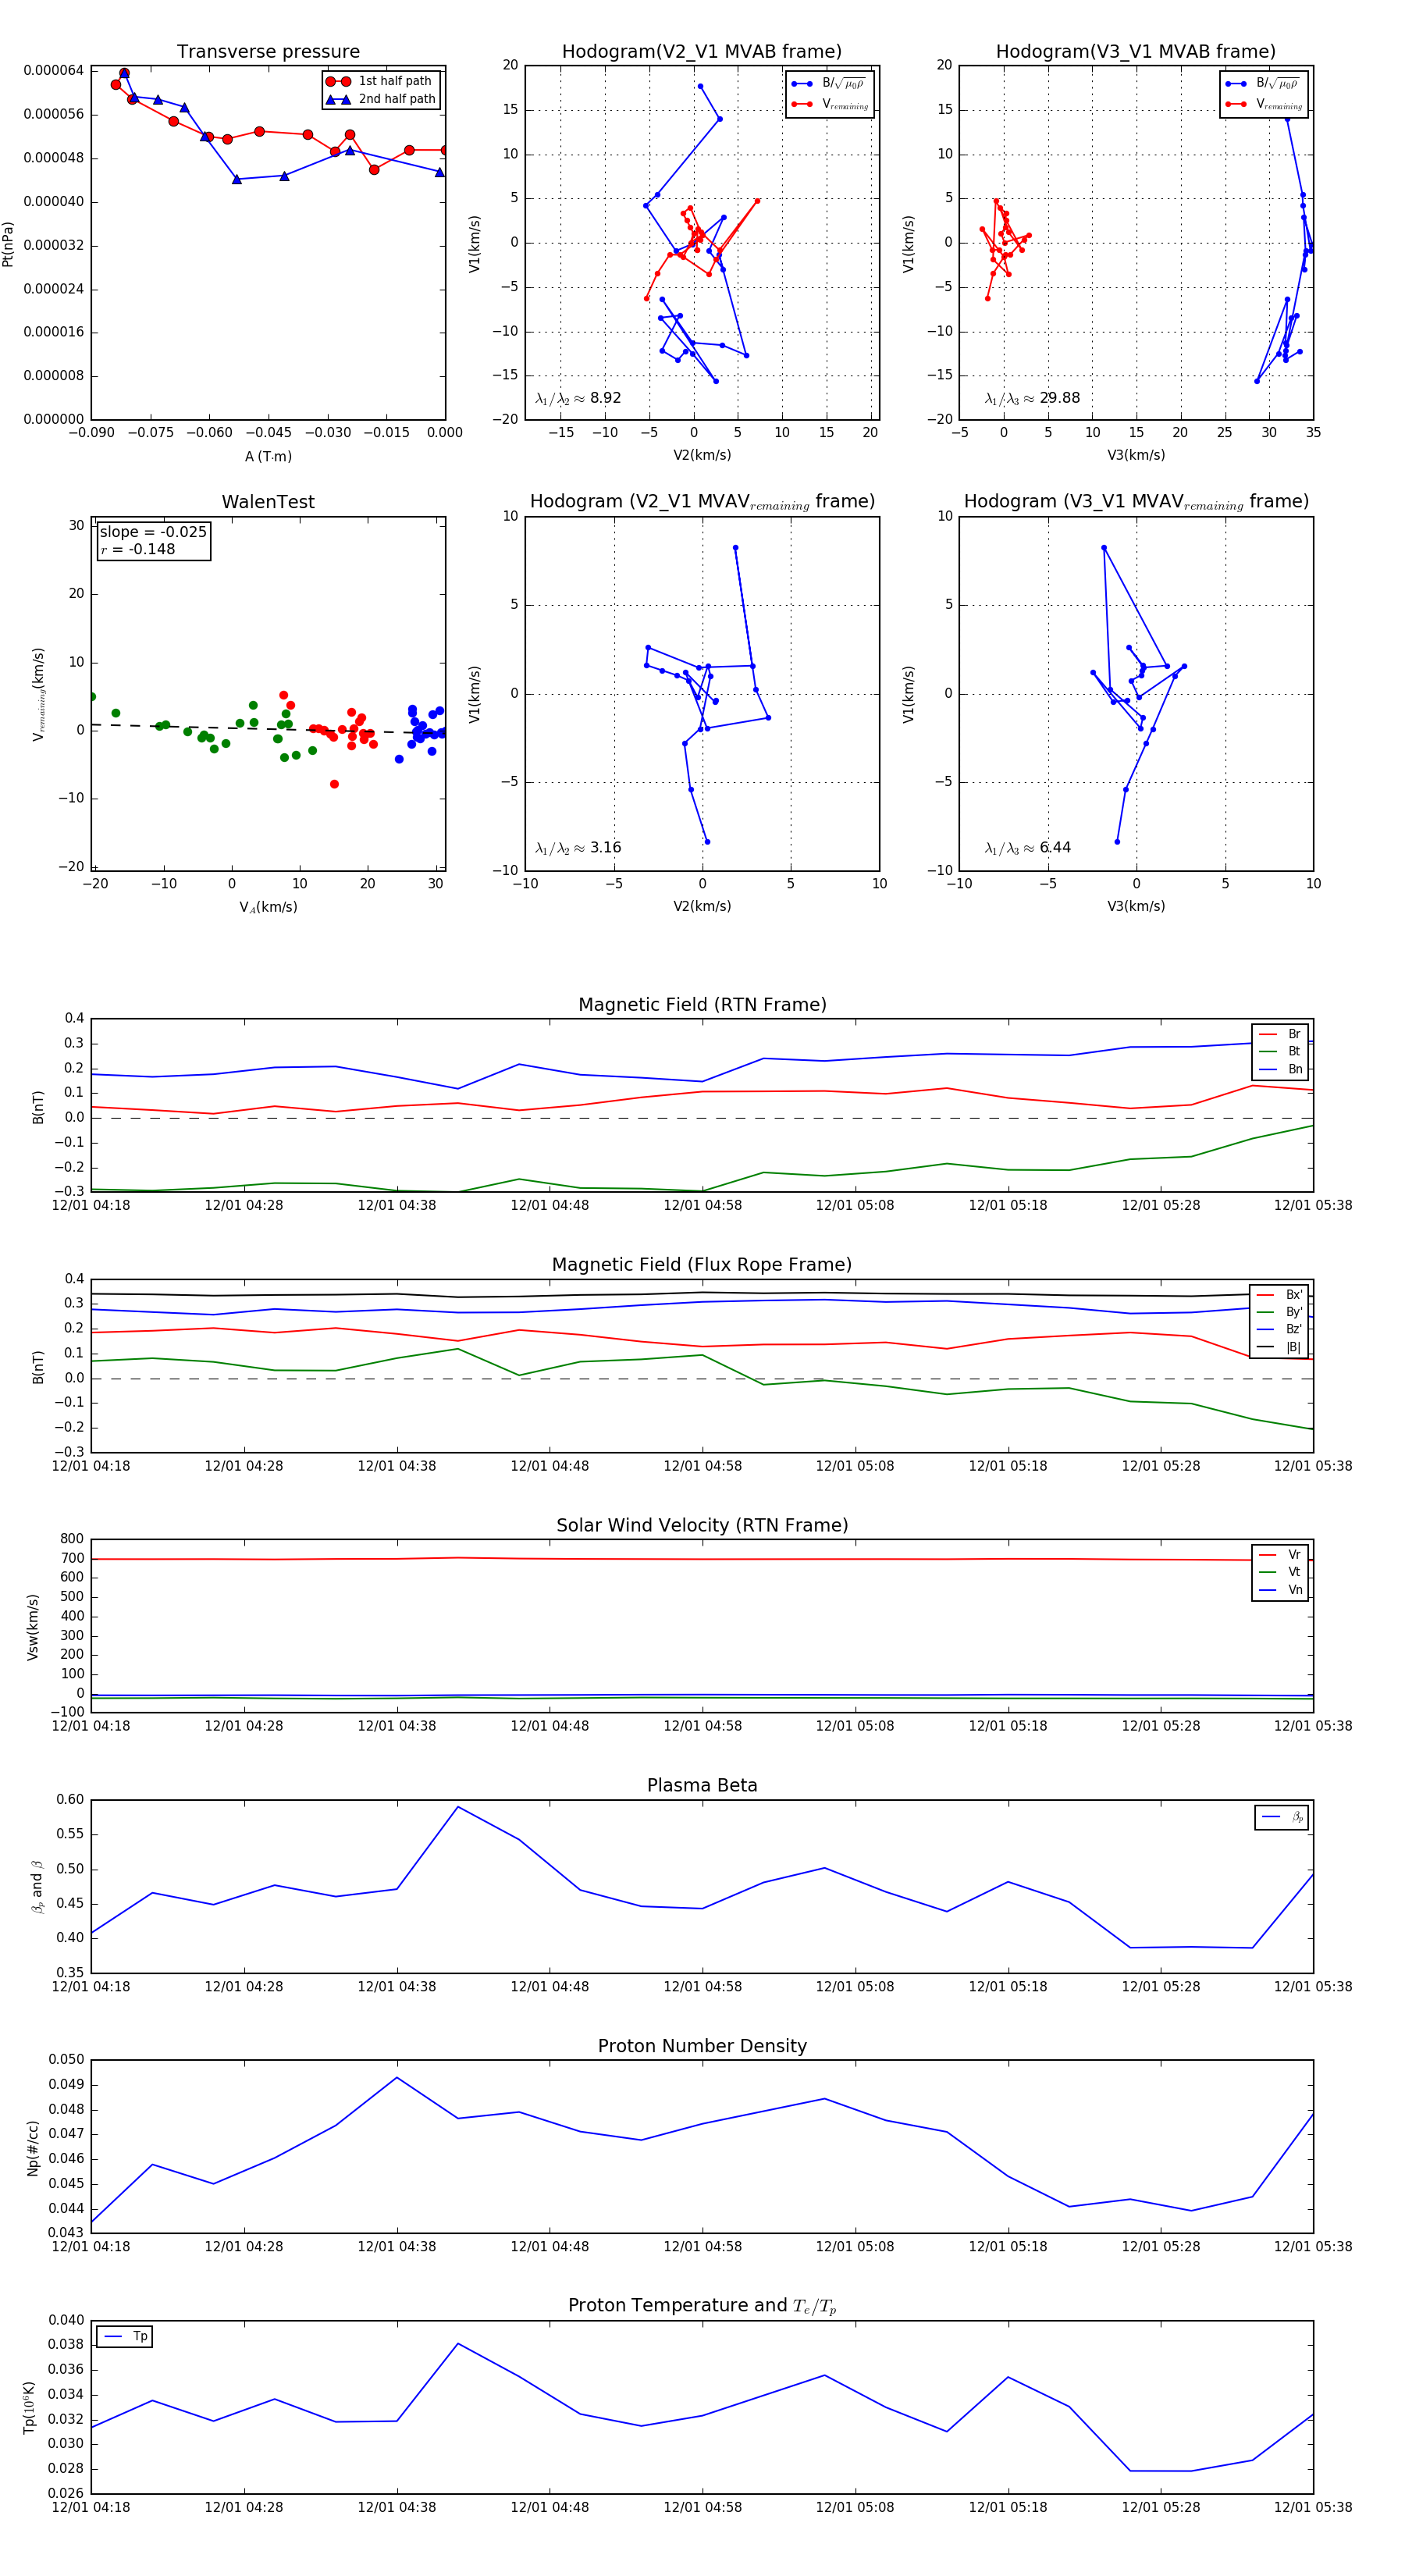
Task: Select the Vr legend entry
Action: (1280, 1554)
